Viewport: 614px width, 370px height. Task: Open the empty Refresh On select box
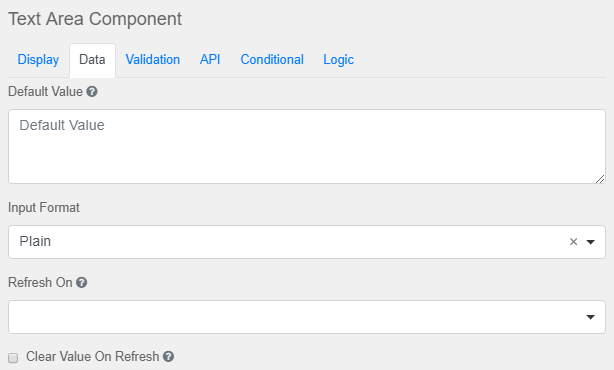click(307, 317)
